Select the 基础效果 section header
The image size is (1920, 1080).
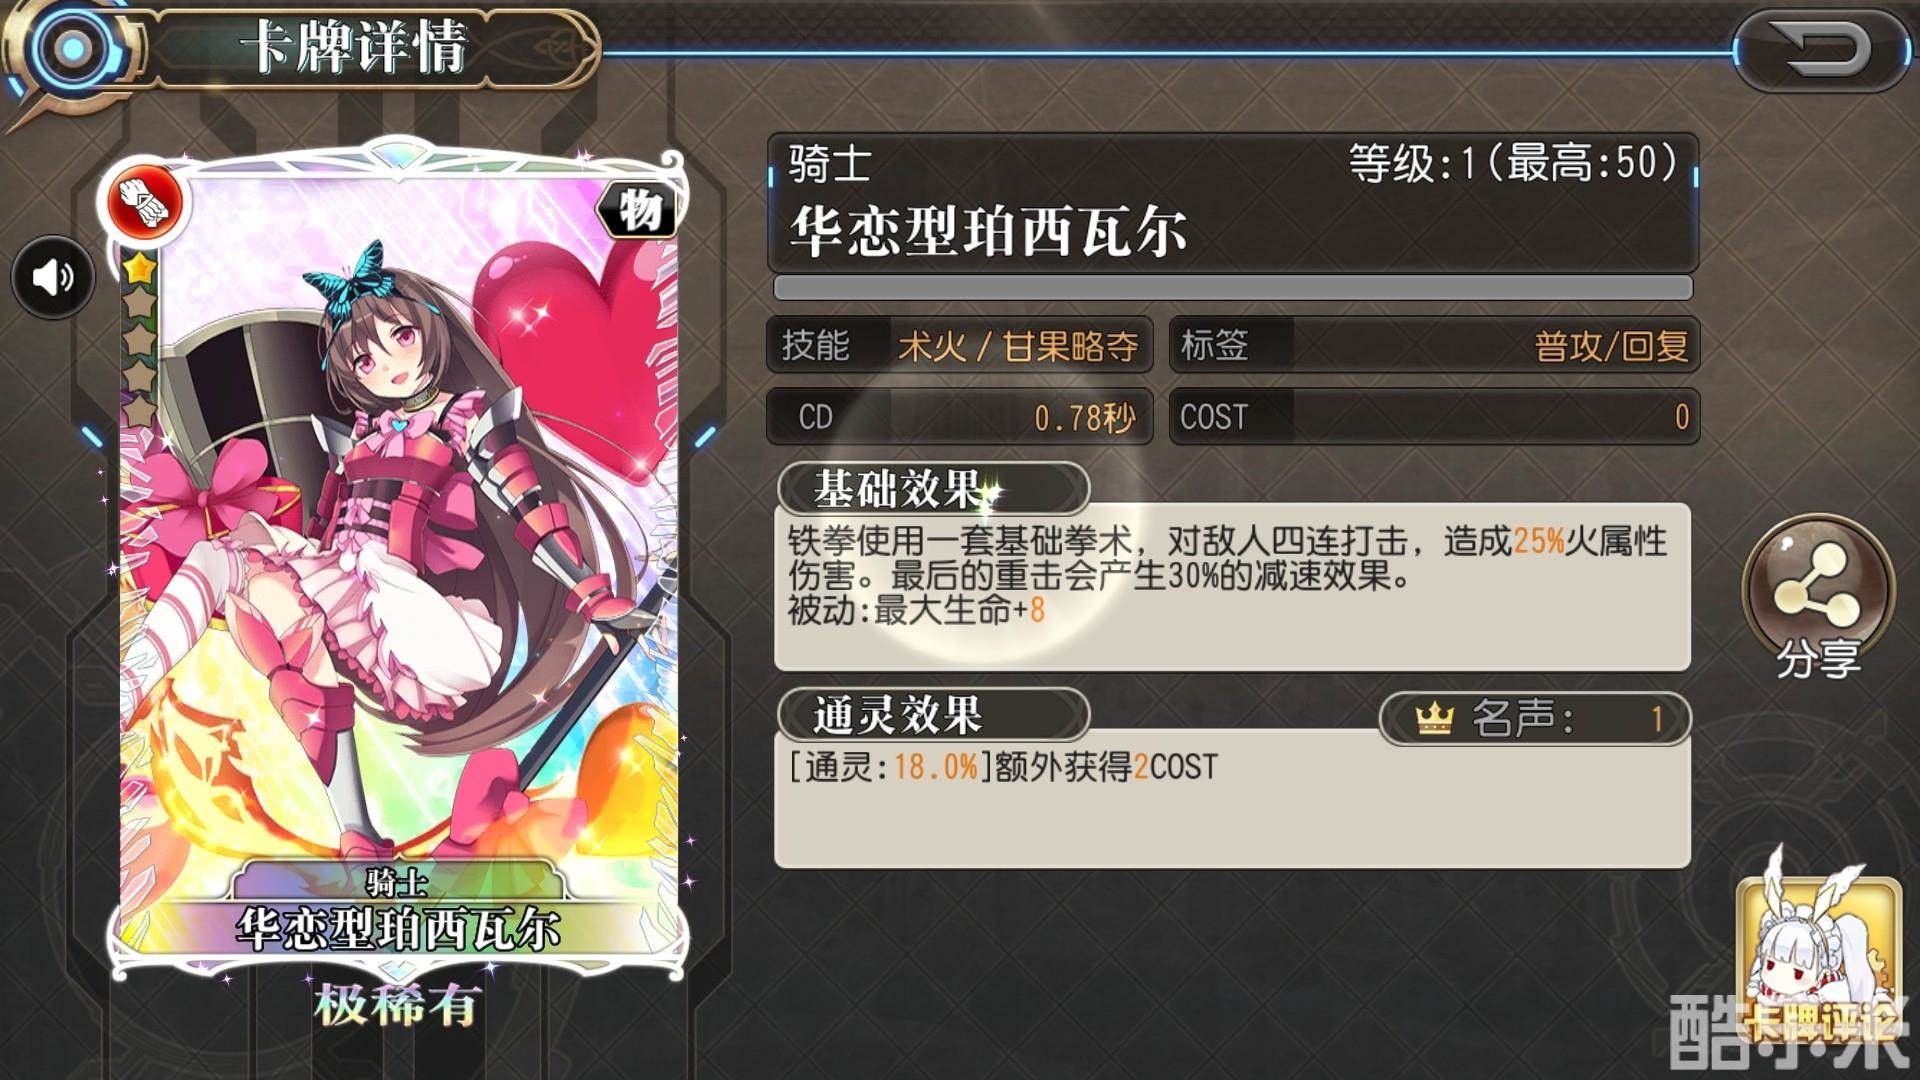[x=932, y=490]
